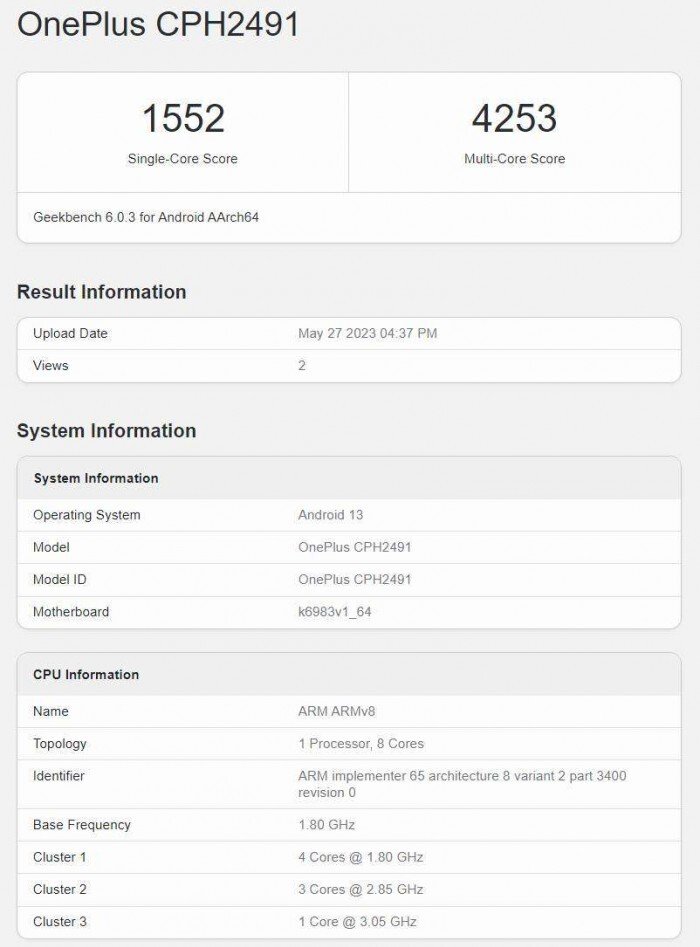This screenshot has width=700, height=947.
Task: Select the Geekbench 6.0.3 for Android text
Action: point(146,217)
